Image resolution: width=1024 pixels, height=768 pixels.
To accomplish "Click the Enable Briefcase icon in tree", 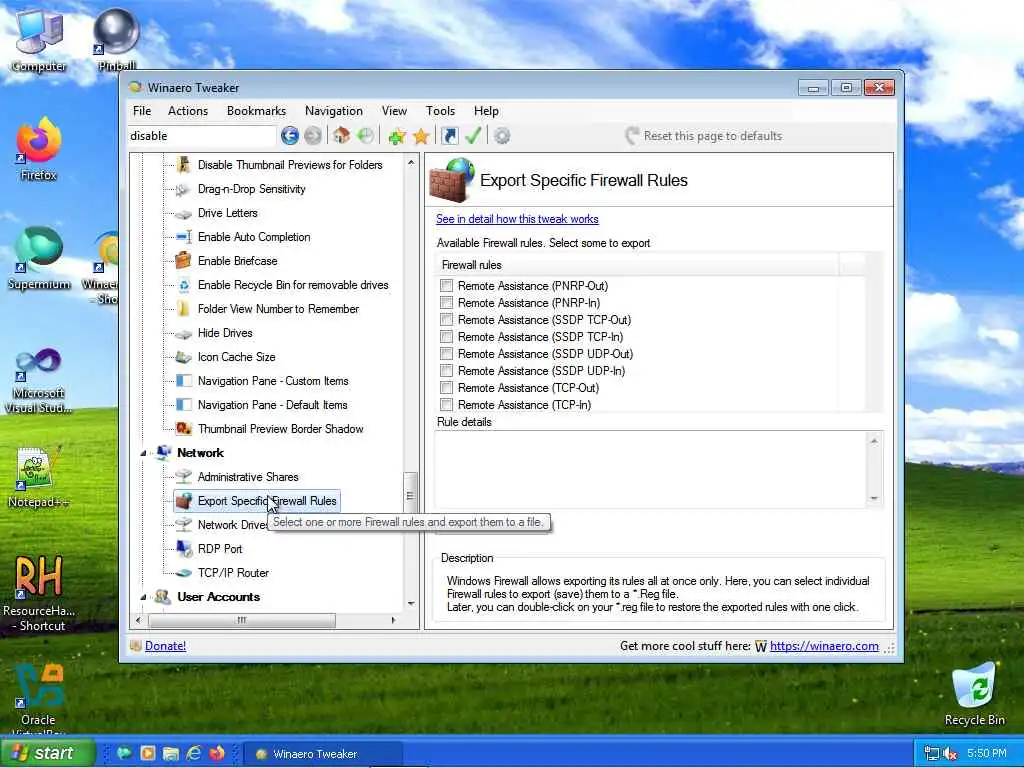I will pyautogui.click(x=184, y=261).
